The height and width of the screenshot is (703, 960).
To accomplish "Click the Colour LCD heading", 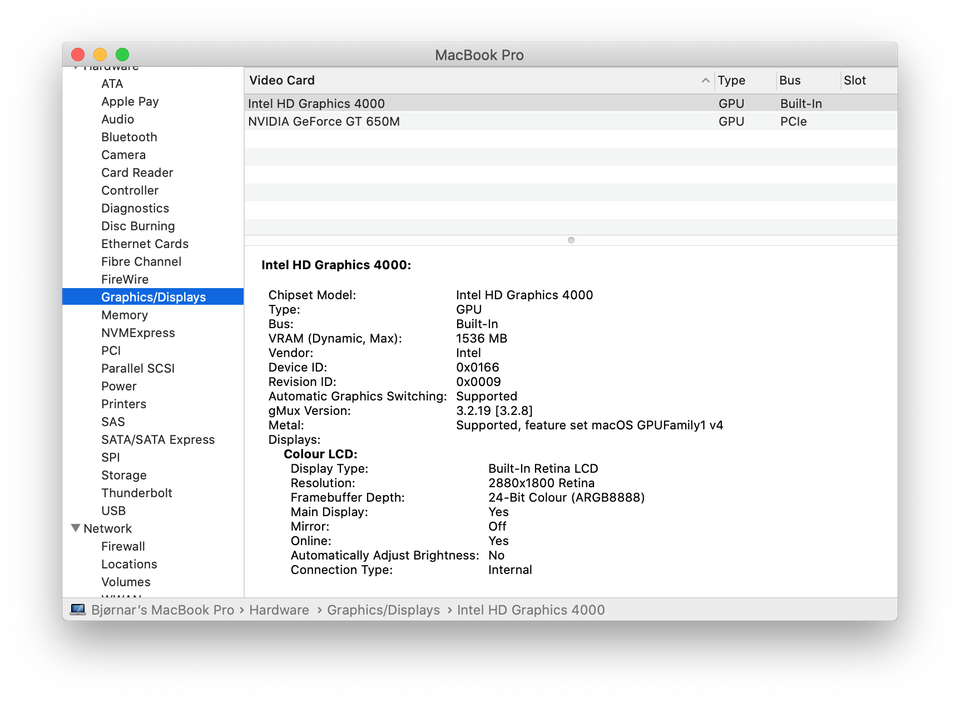I will [x=320, y=454].
